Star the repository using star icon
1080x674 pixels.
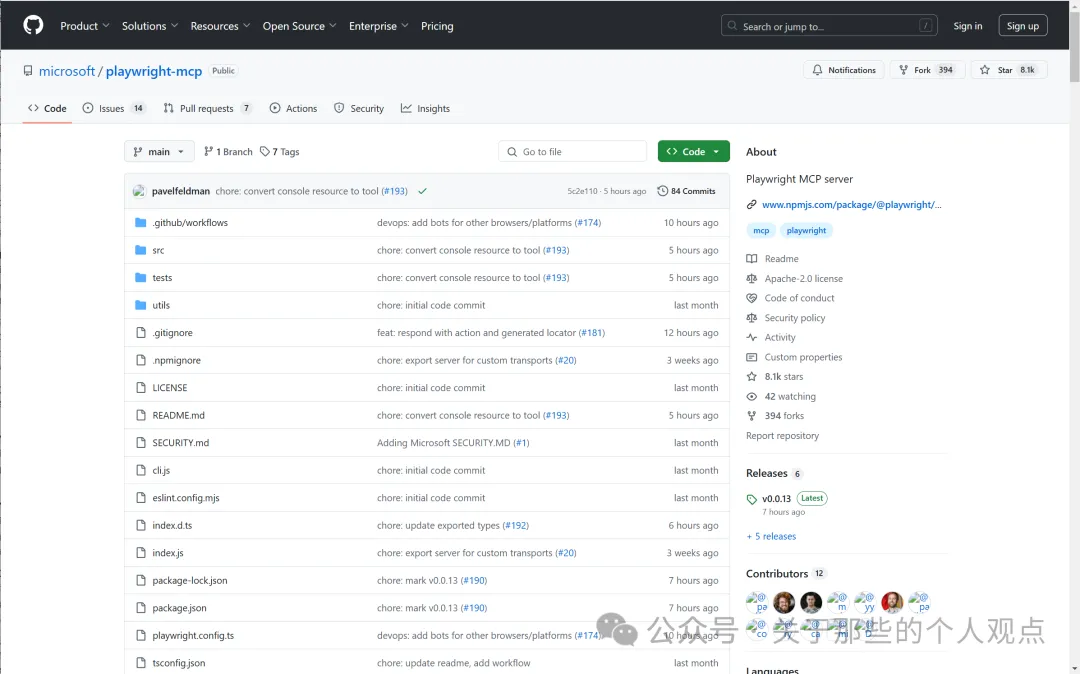[x=985, y=70]
